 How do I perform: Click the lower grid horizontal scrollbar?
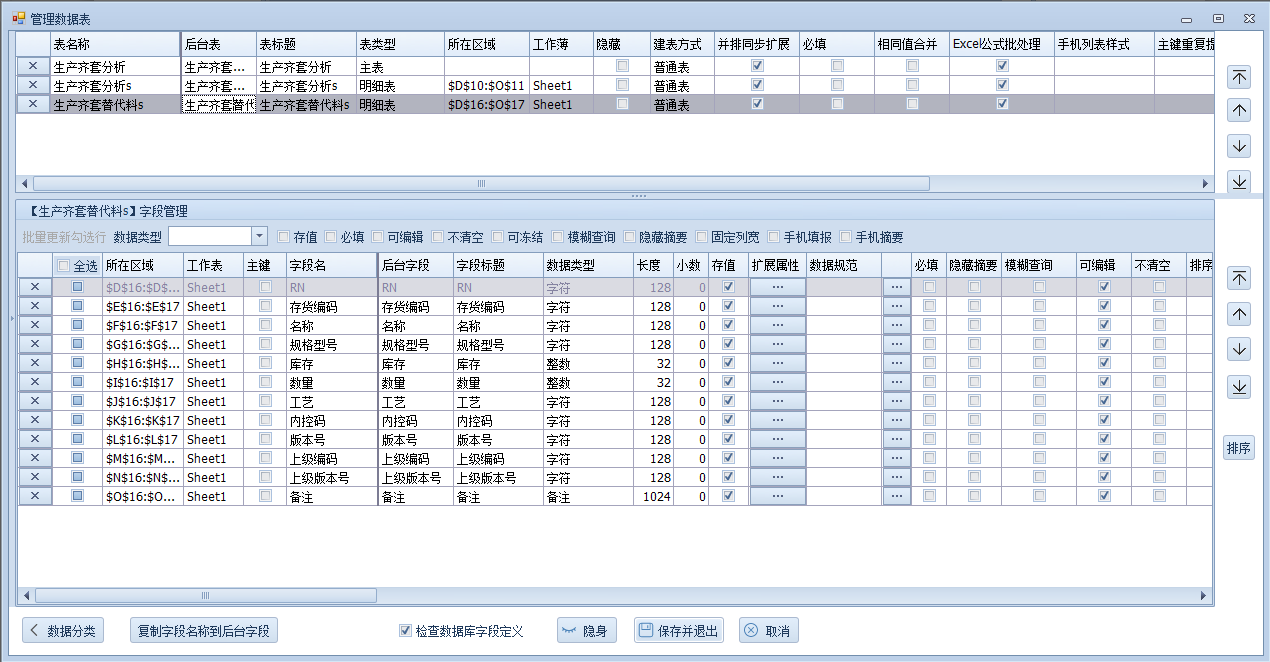coord(206,596)
